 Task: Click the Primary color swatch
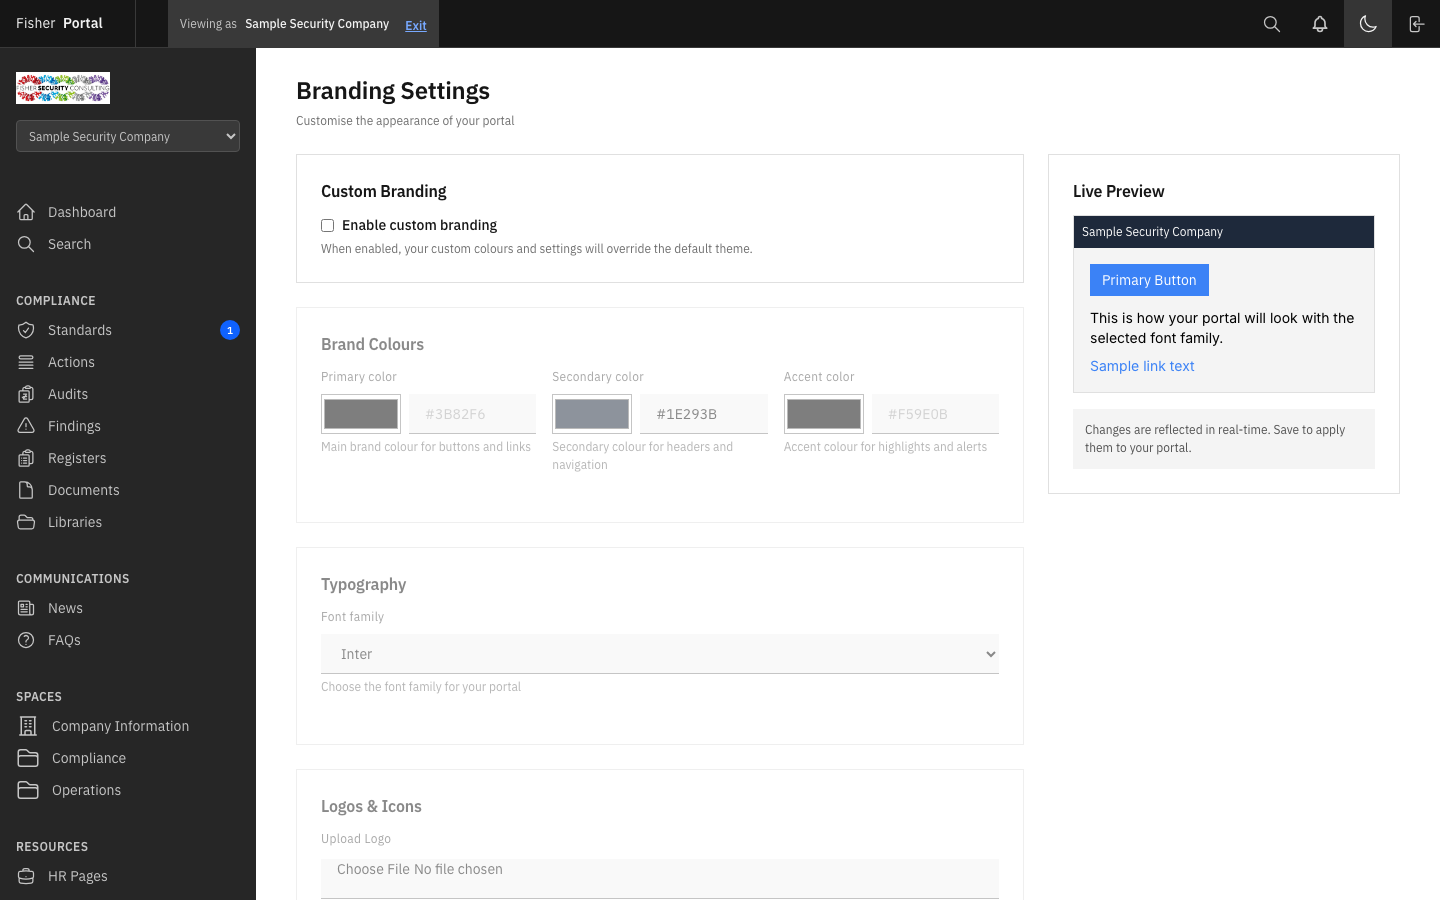click(360, 413)
